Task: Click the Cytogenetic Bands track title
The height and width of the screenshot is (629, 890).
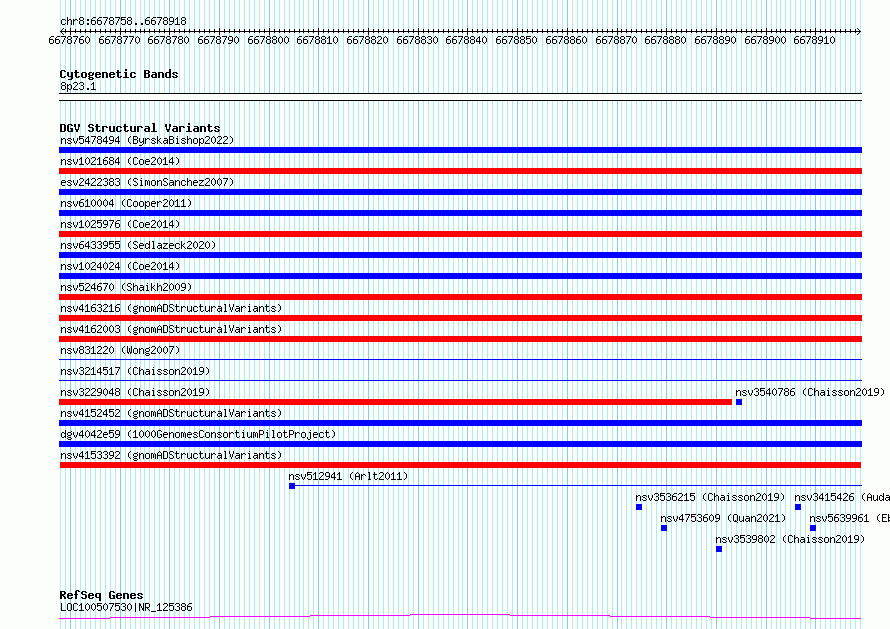Action: [x=119, y=74]
